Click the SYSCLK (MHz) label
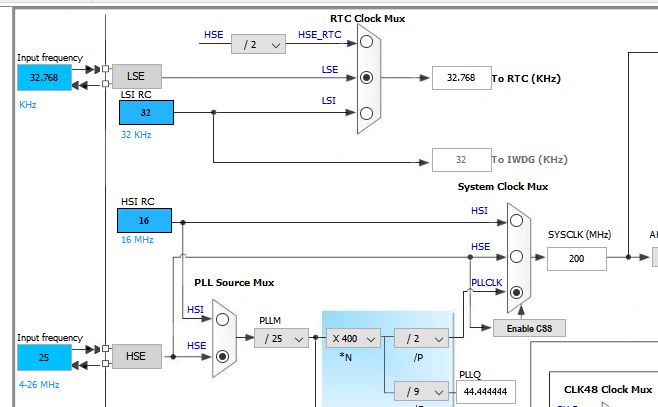The width and height of the screenshot is (658, 407). point(580,235)
